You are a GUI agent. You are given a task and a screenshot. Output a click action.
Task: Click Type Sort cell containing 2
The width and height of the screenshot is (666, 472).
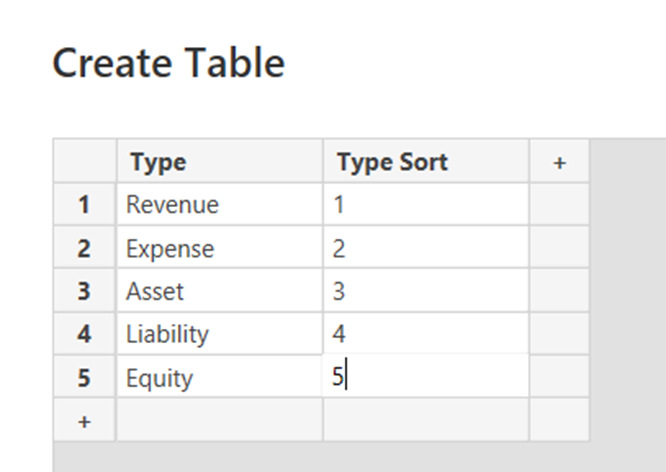[x=425, y=248]
